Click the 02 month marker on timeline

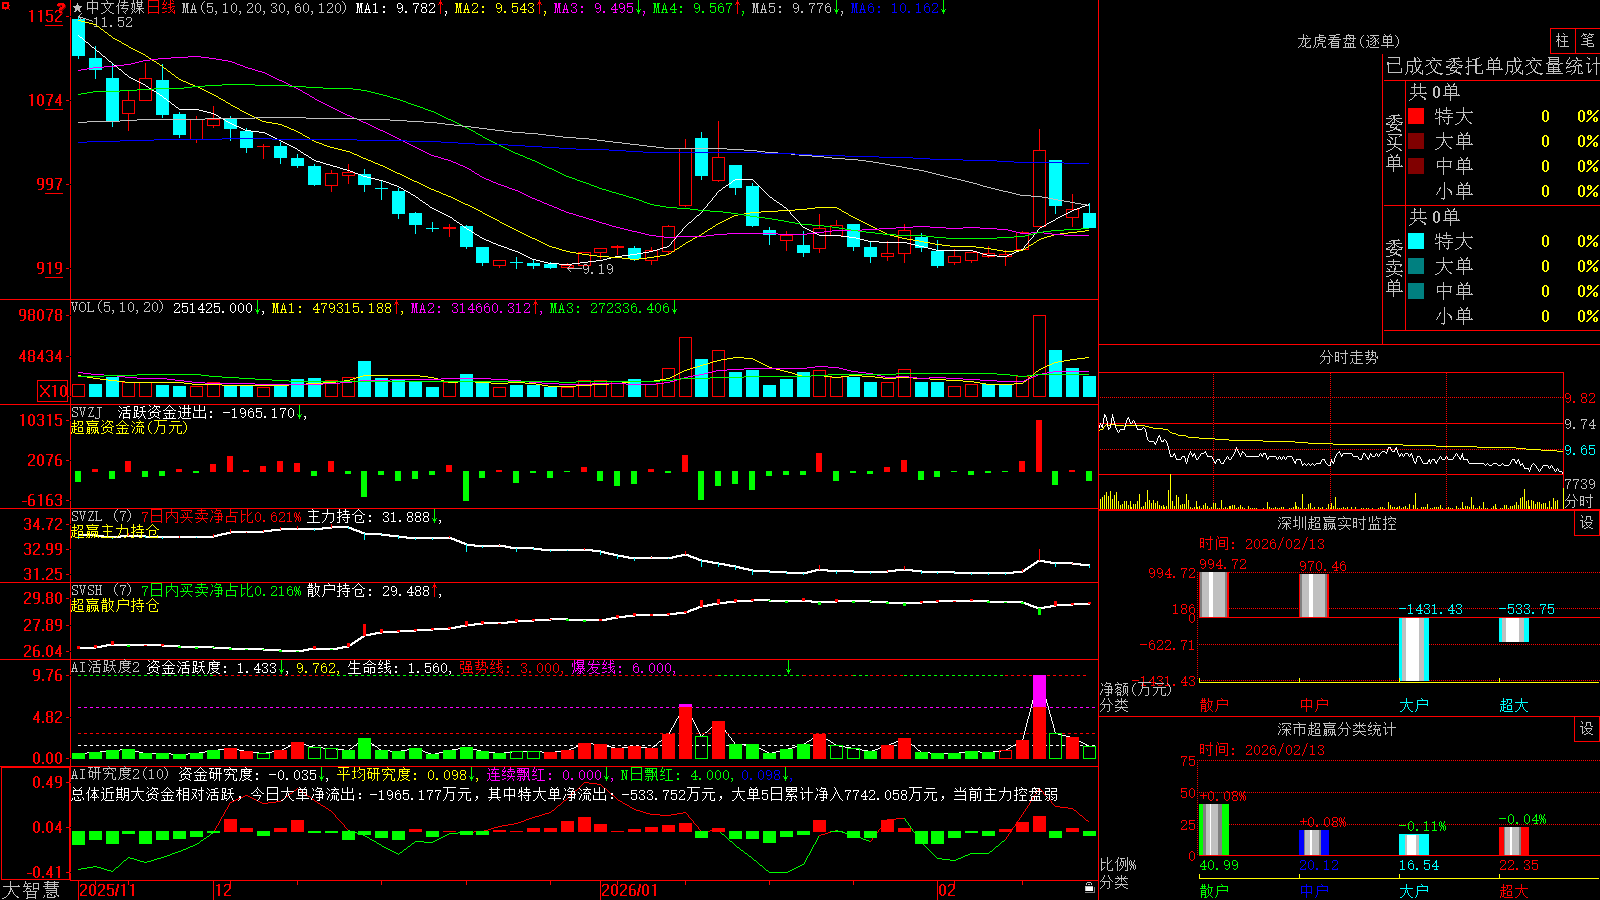click(947, 890)
